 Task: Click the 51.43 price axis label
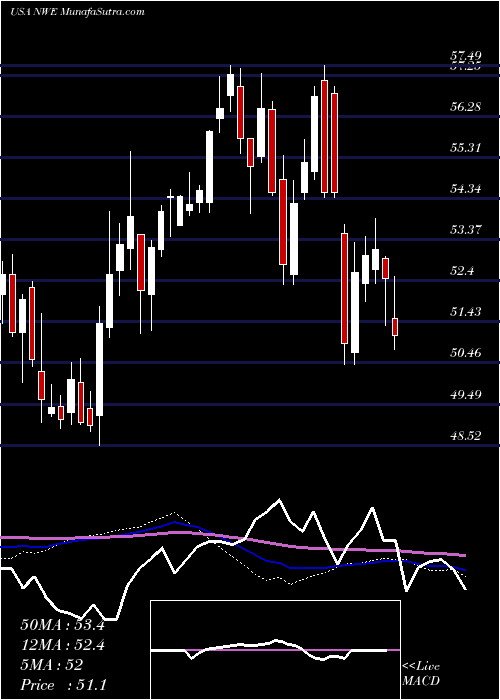click(x=466, y=312)
